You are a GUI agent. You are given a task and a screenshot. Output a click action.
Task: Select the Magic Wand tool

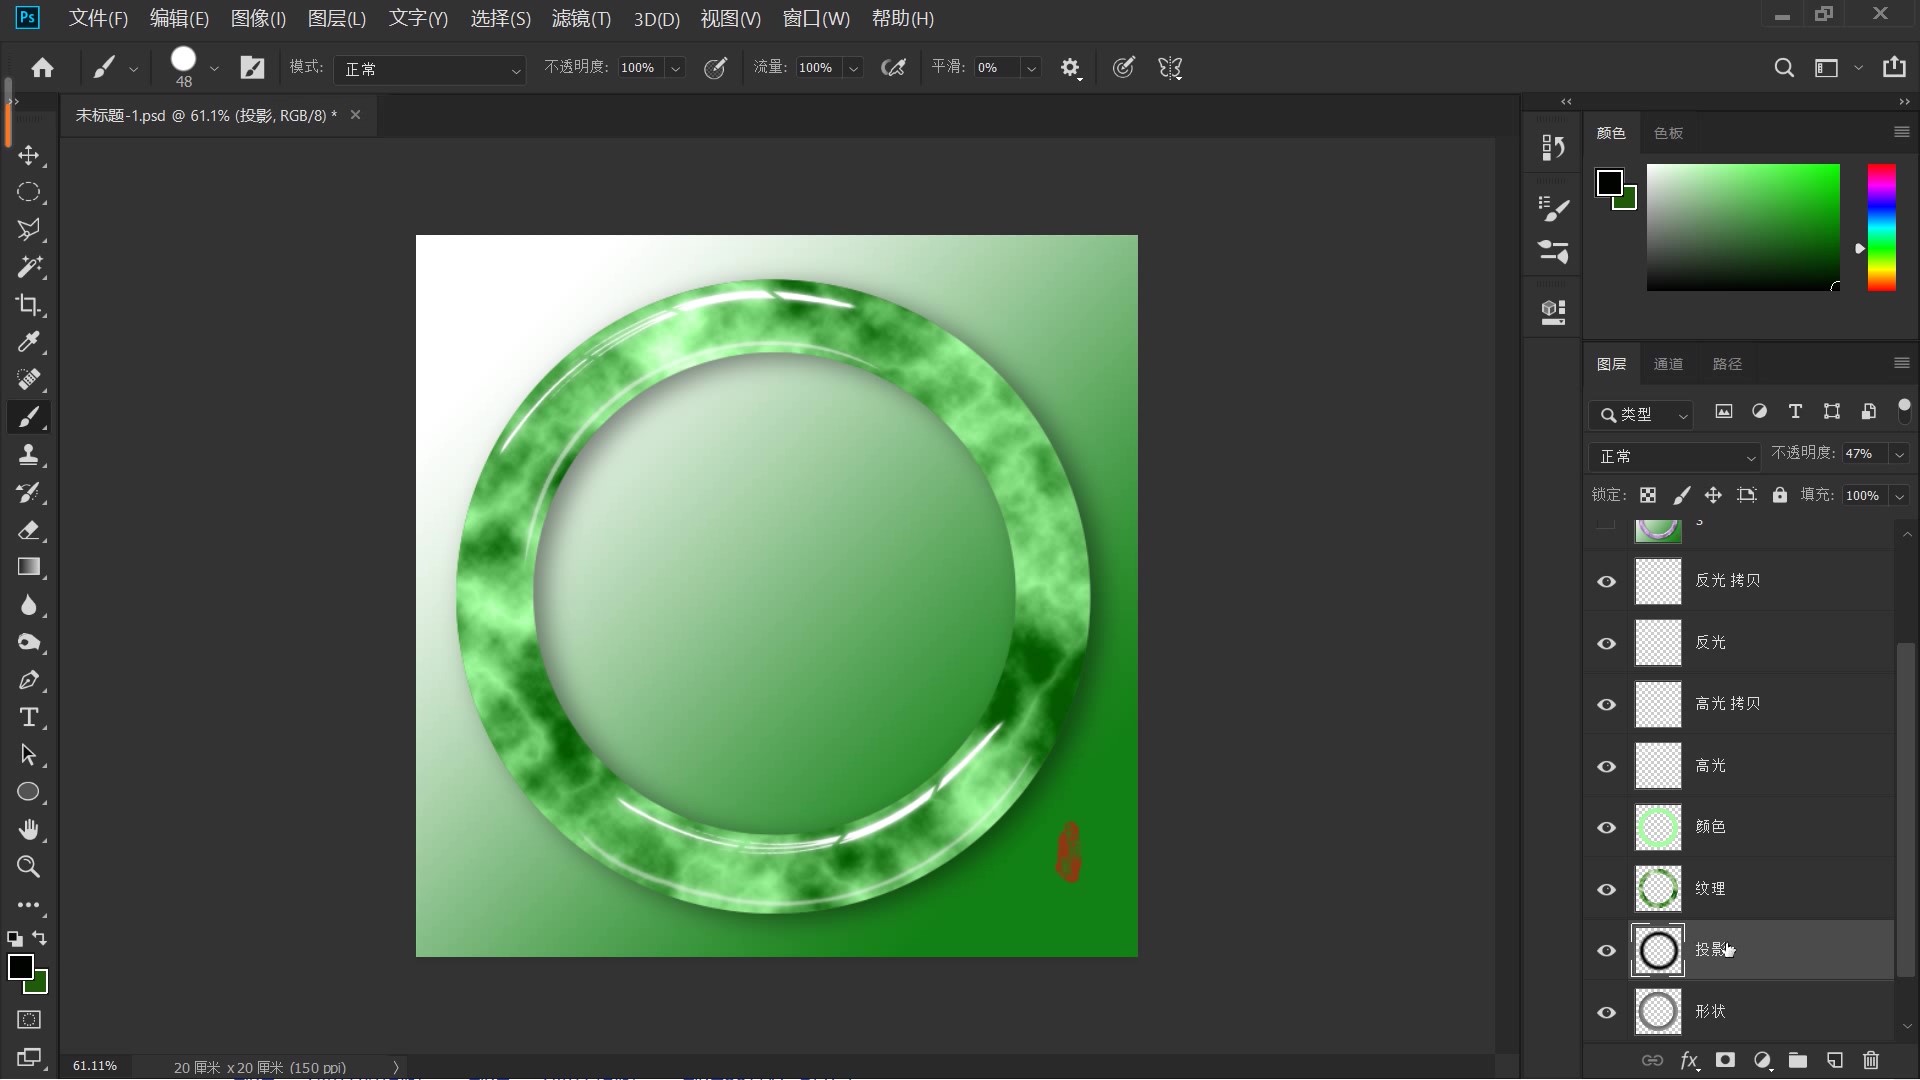click(x=29, y=267)
